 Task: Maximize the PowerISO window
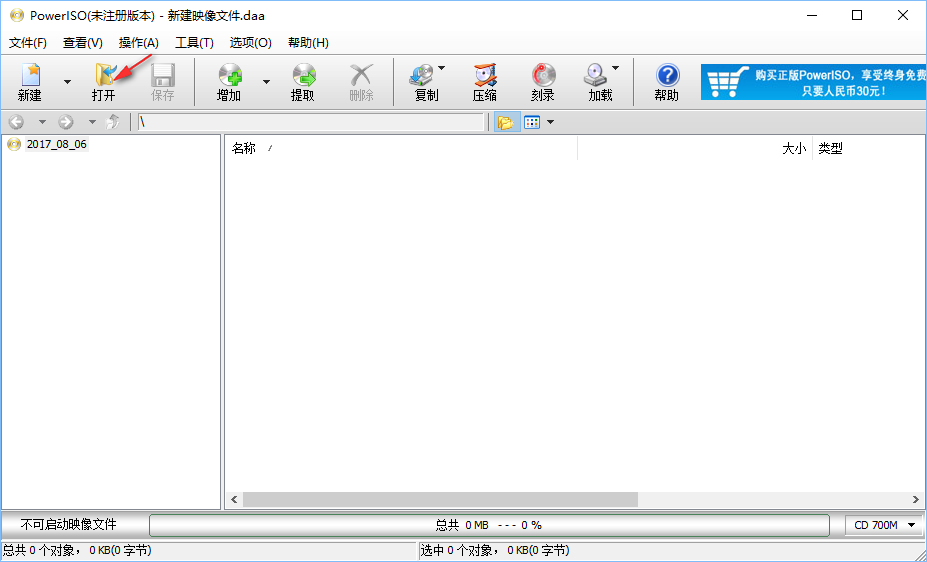857,15
